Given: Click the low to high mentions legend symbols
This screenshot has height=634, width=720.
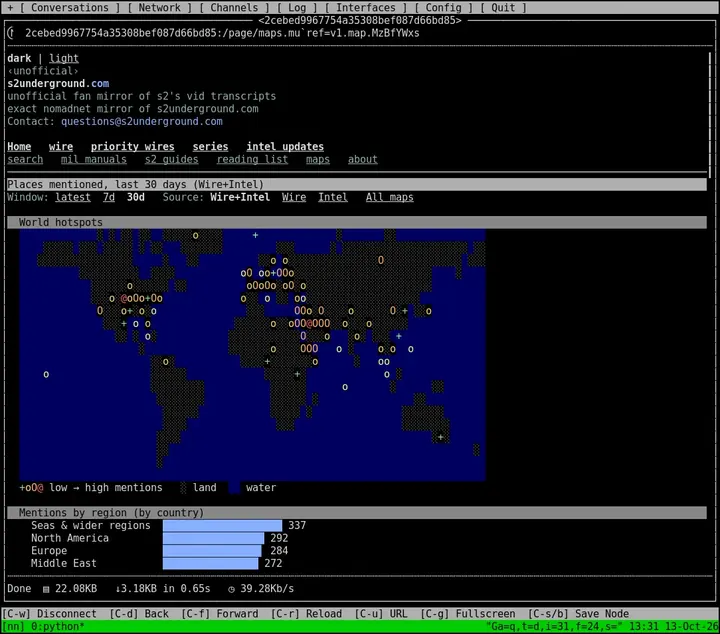Looking at the screenshot, I should [31, 488].
